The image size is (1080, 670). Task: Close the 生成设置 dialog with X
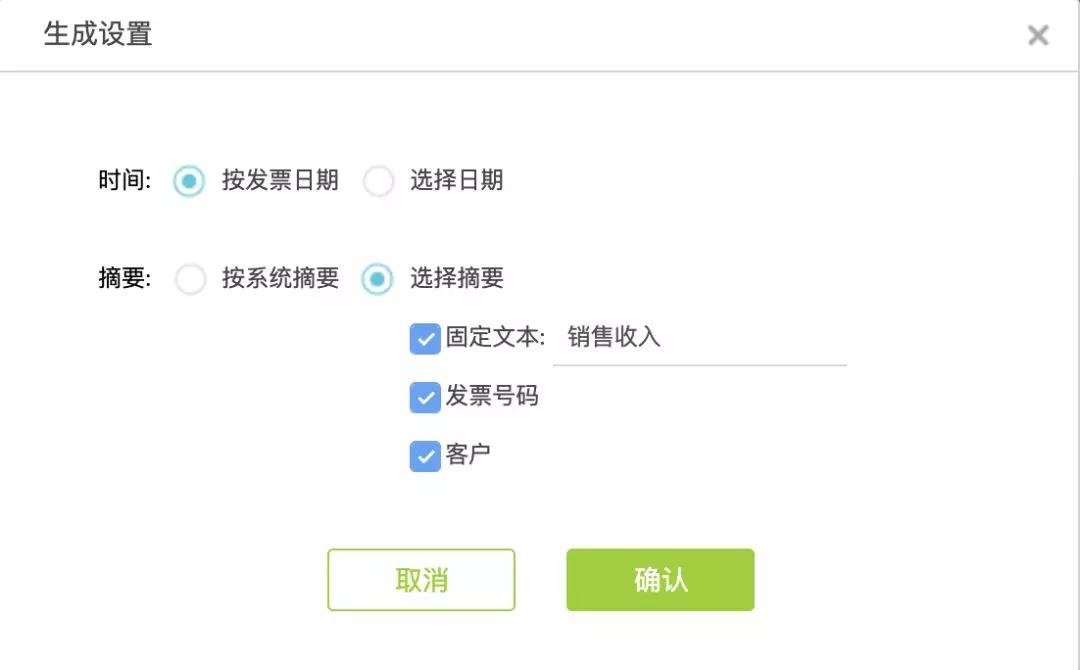click(x=1038, y=35)
